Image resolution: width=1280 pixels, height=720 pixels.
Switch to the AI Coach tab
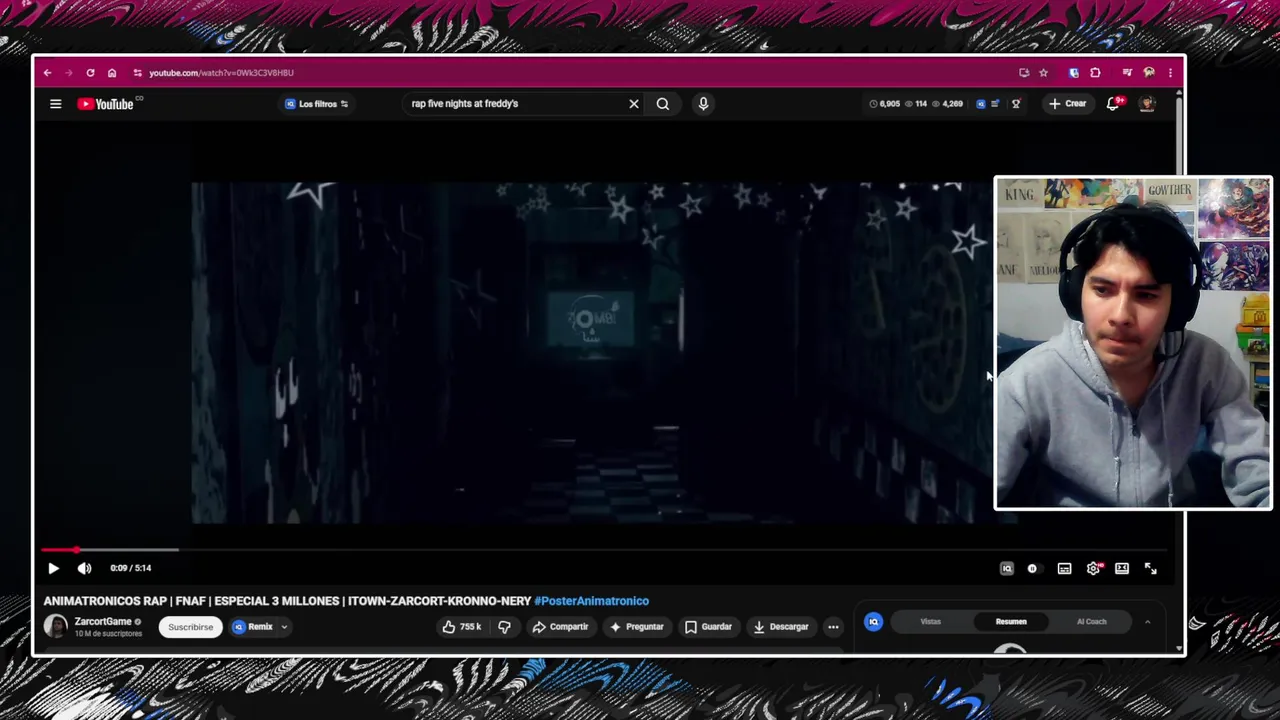(x=1092, y=622)
